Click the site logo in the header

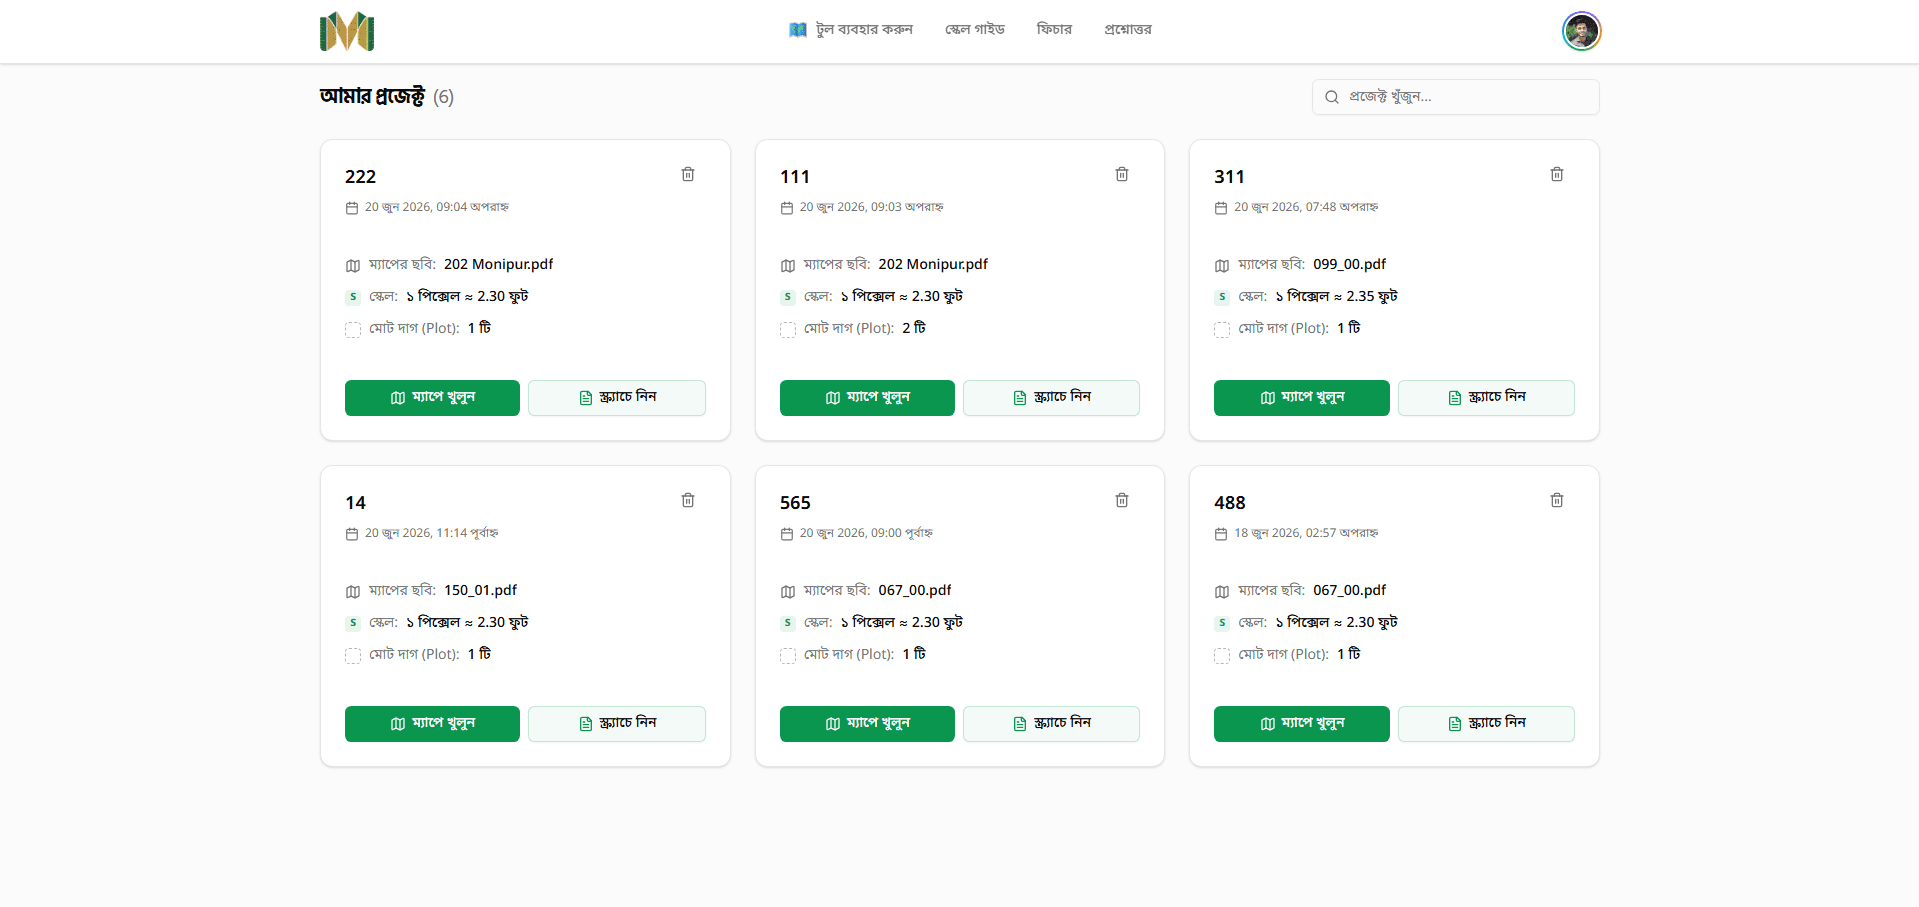[x=347, y=31]
